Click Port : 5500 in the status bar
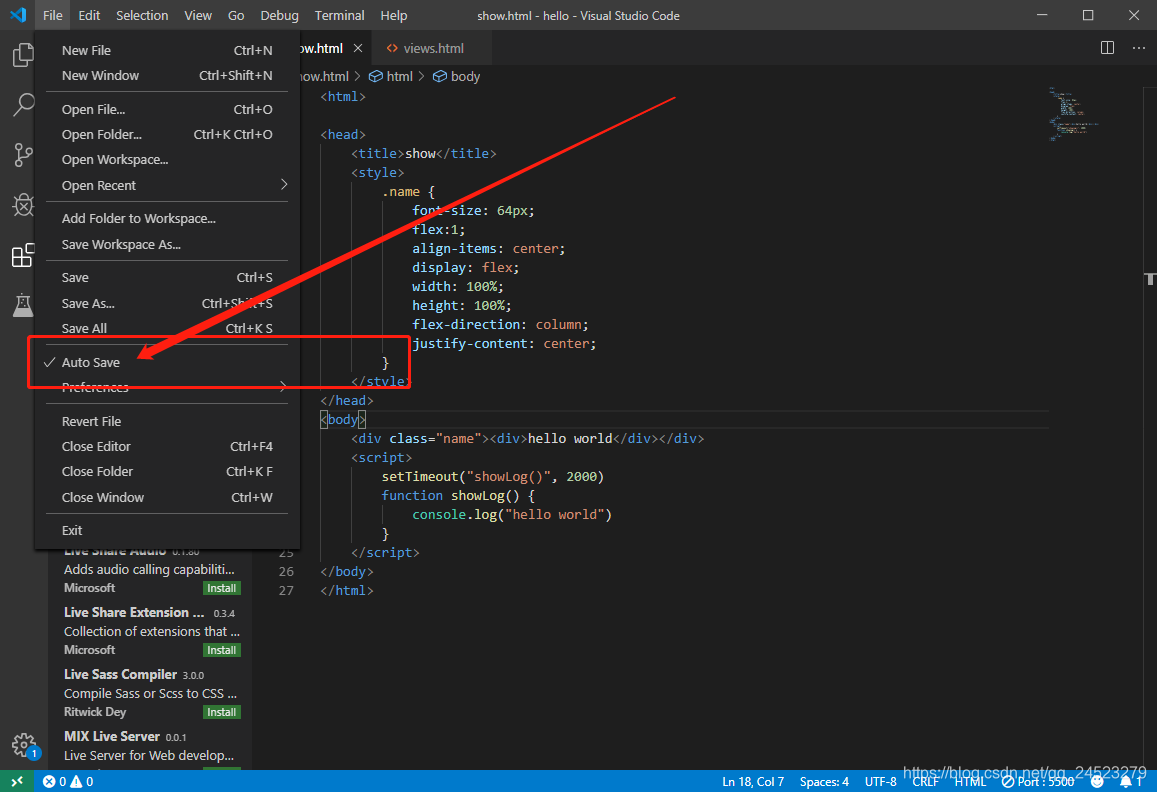The image size is (1157, 792). [1038, 781]
